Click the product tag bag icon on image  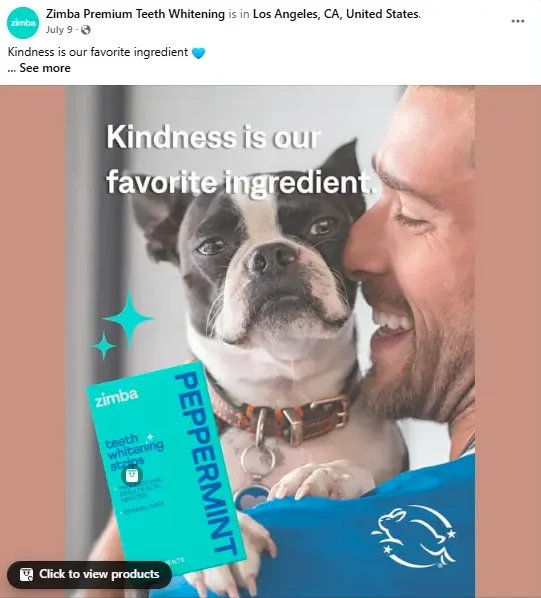132,475
